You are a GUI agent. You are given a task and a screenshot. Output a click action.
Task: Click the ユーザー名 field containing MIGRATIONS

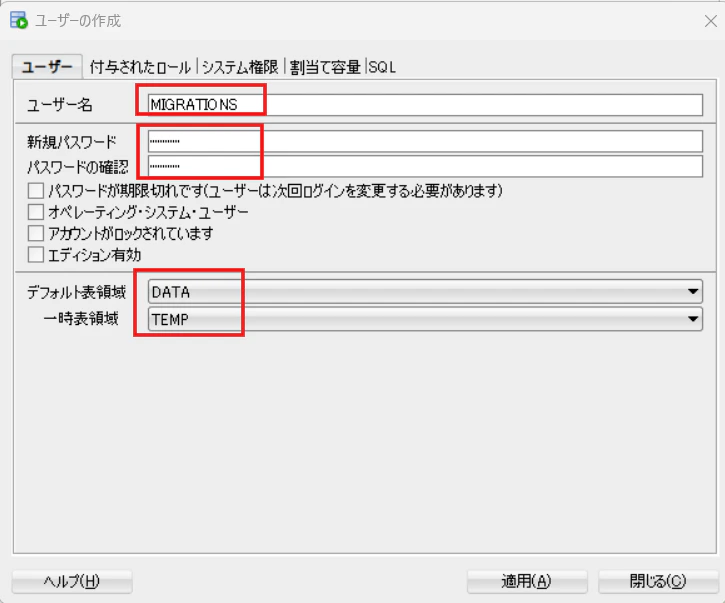point(425,105)
